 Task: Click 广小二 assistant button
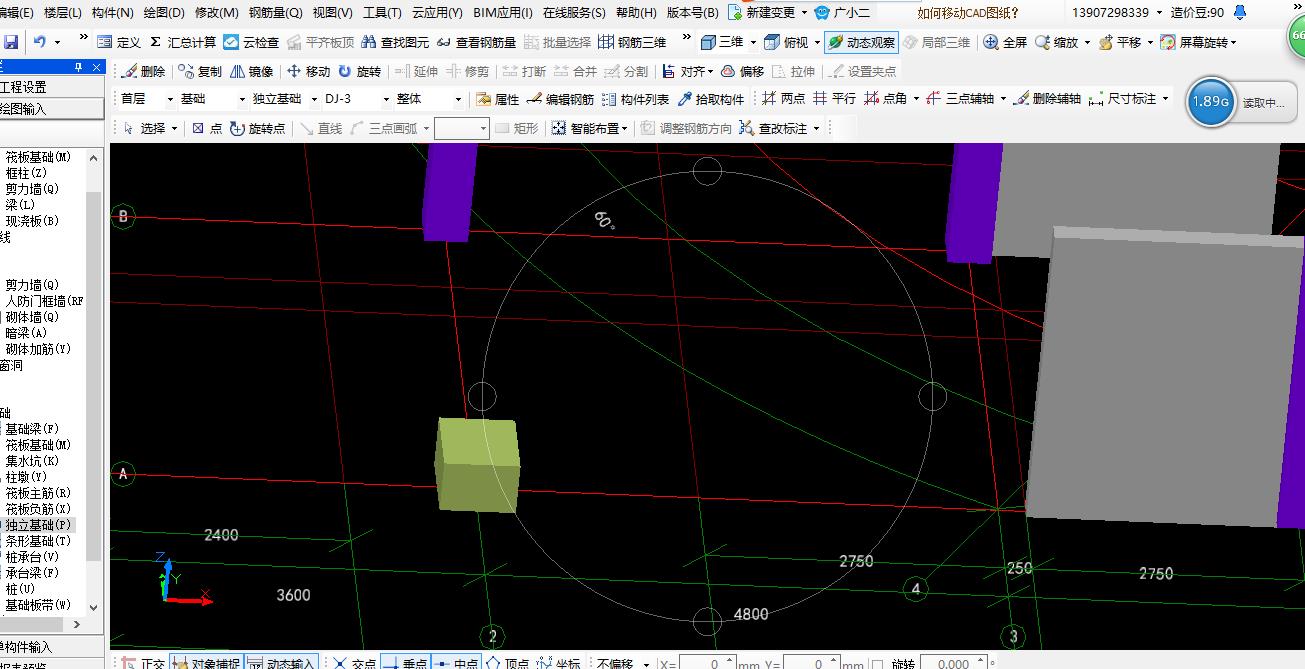(x=843, y=13)
